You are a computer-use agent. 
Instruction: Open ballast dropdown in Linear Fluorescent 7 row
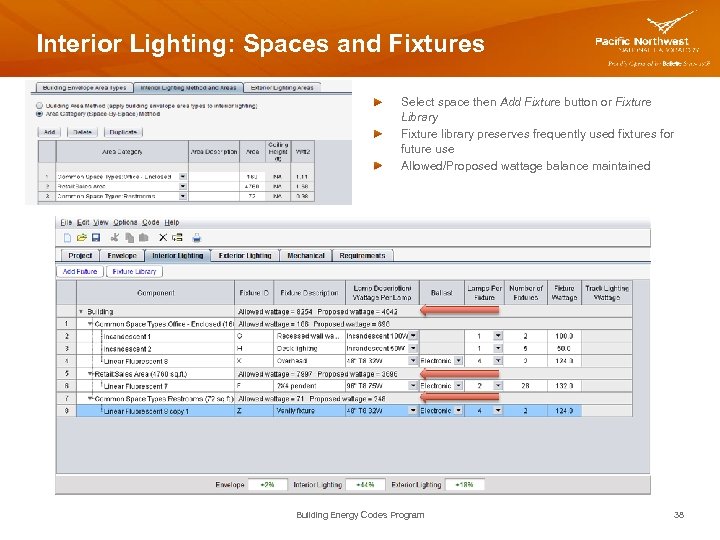[458, 385]
